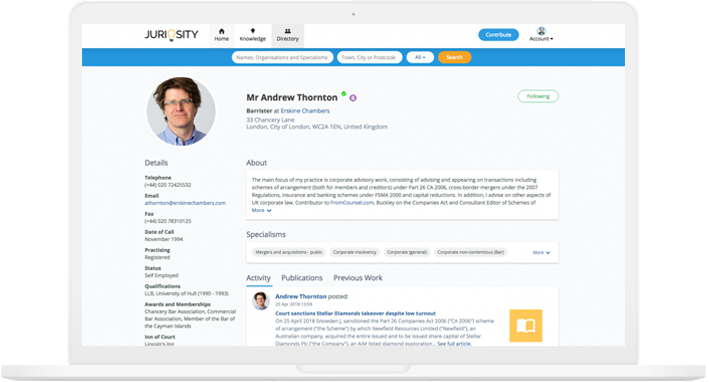The image size is (709, 382).
Task: Click the large profile photo
Action: 181,111
